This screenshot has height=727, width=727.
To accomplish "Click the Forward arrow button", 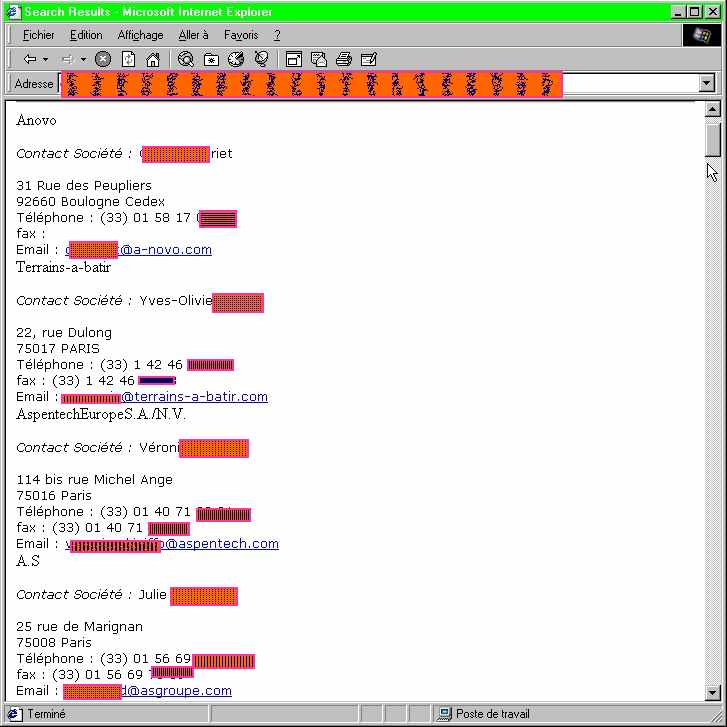I will point(68,59).
